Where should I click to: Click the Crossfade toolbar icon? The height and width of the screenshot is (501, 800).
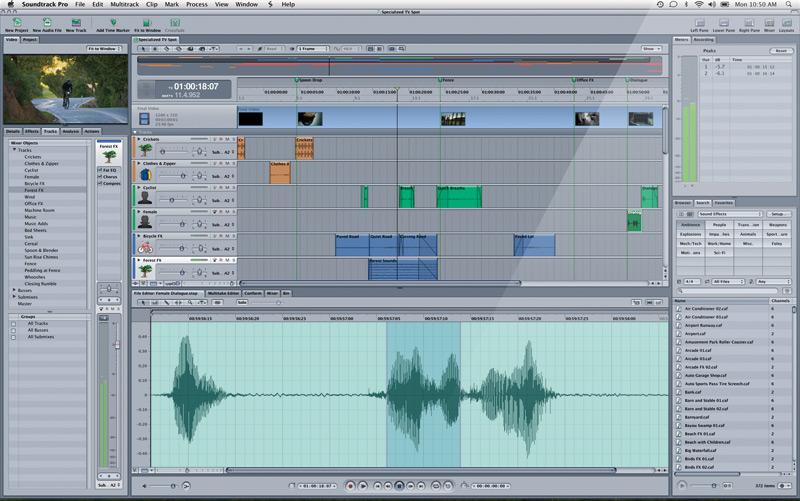(x=175, y=22)
